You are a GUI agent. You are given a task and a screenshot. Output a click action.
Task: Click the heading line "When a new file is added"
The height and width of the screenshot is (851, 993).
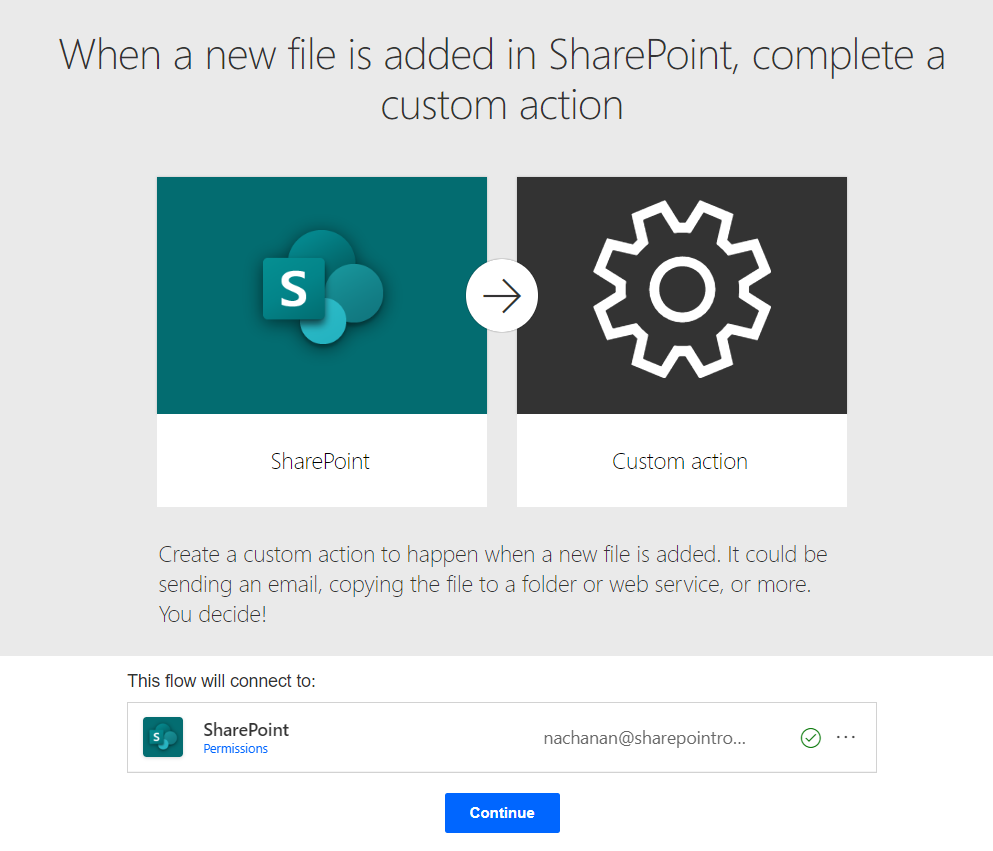coord(502,54)
